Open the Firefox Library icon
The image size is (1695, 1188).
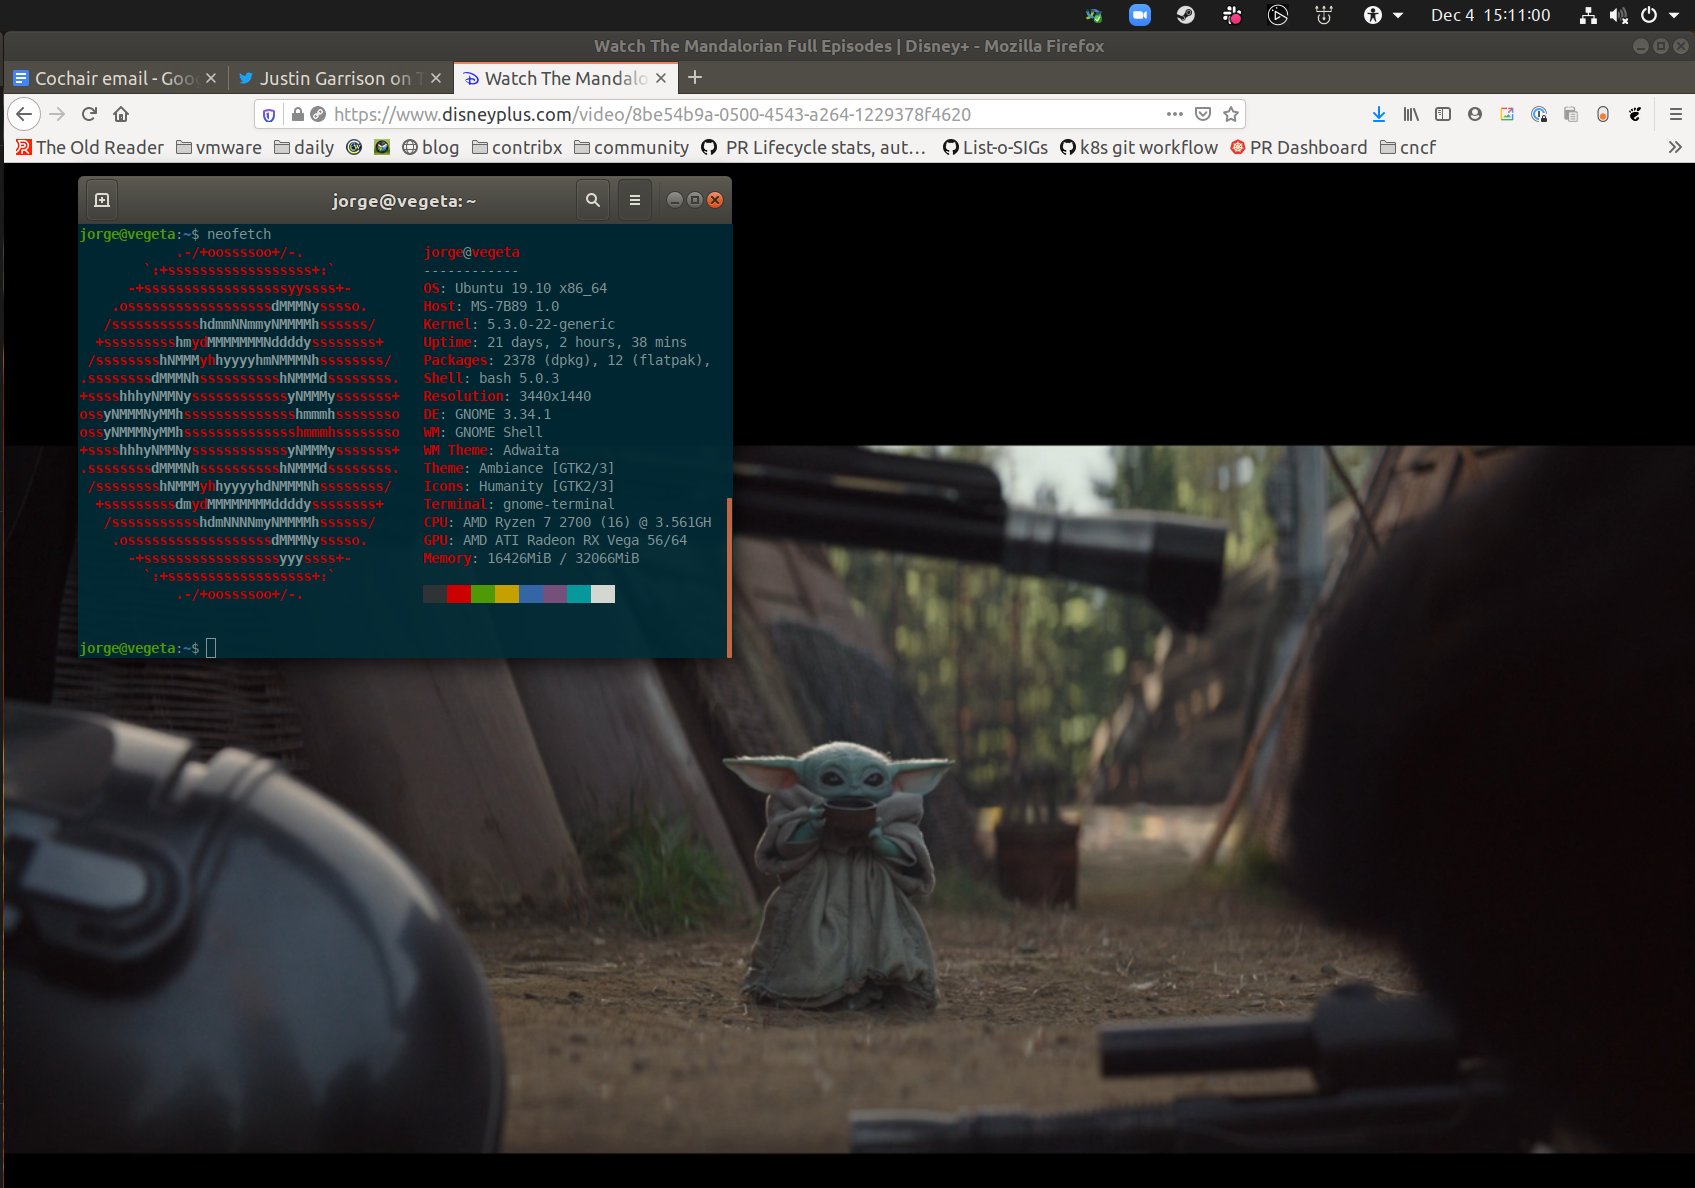[1411, 114]
